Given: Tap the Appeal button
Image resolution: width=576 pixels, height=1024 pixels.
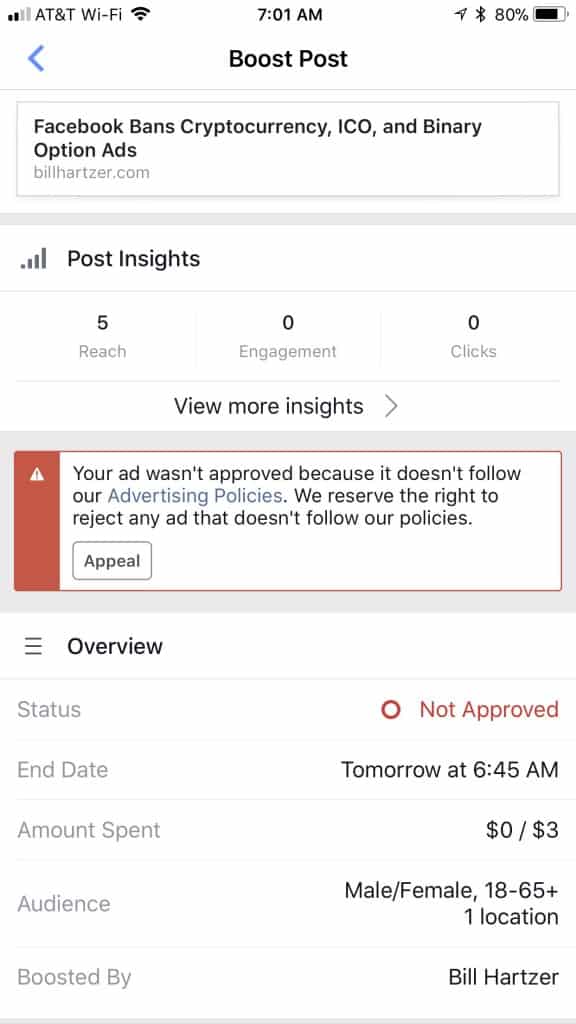Looking at the screenshot, I should [x=112, y=560].
